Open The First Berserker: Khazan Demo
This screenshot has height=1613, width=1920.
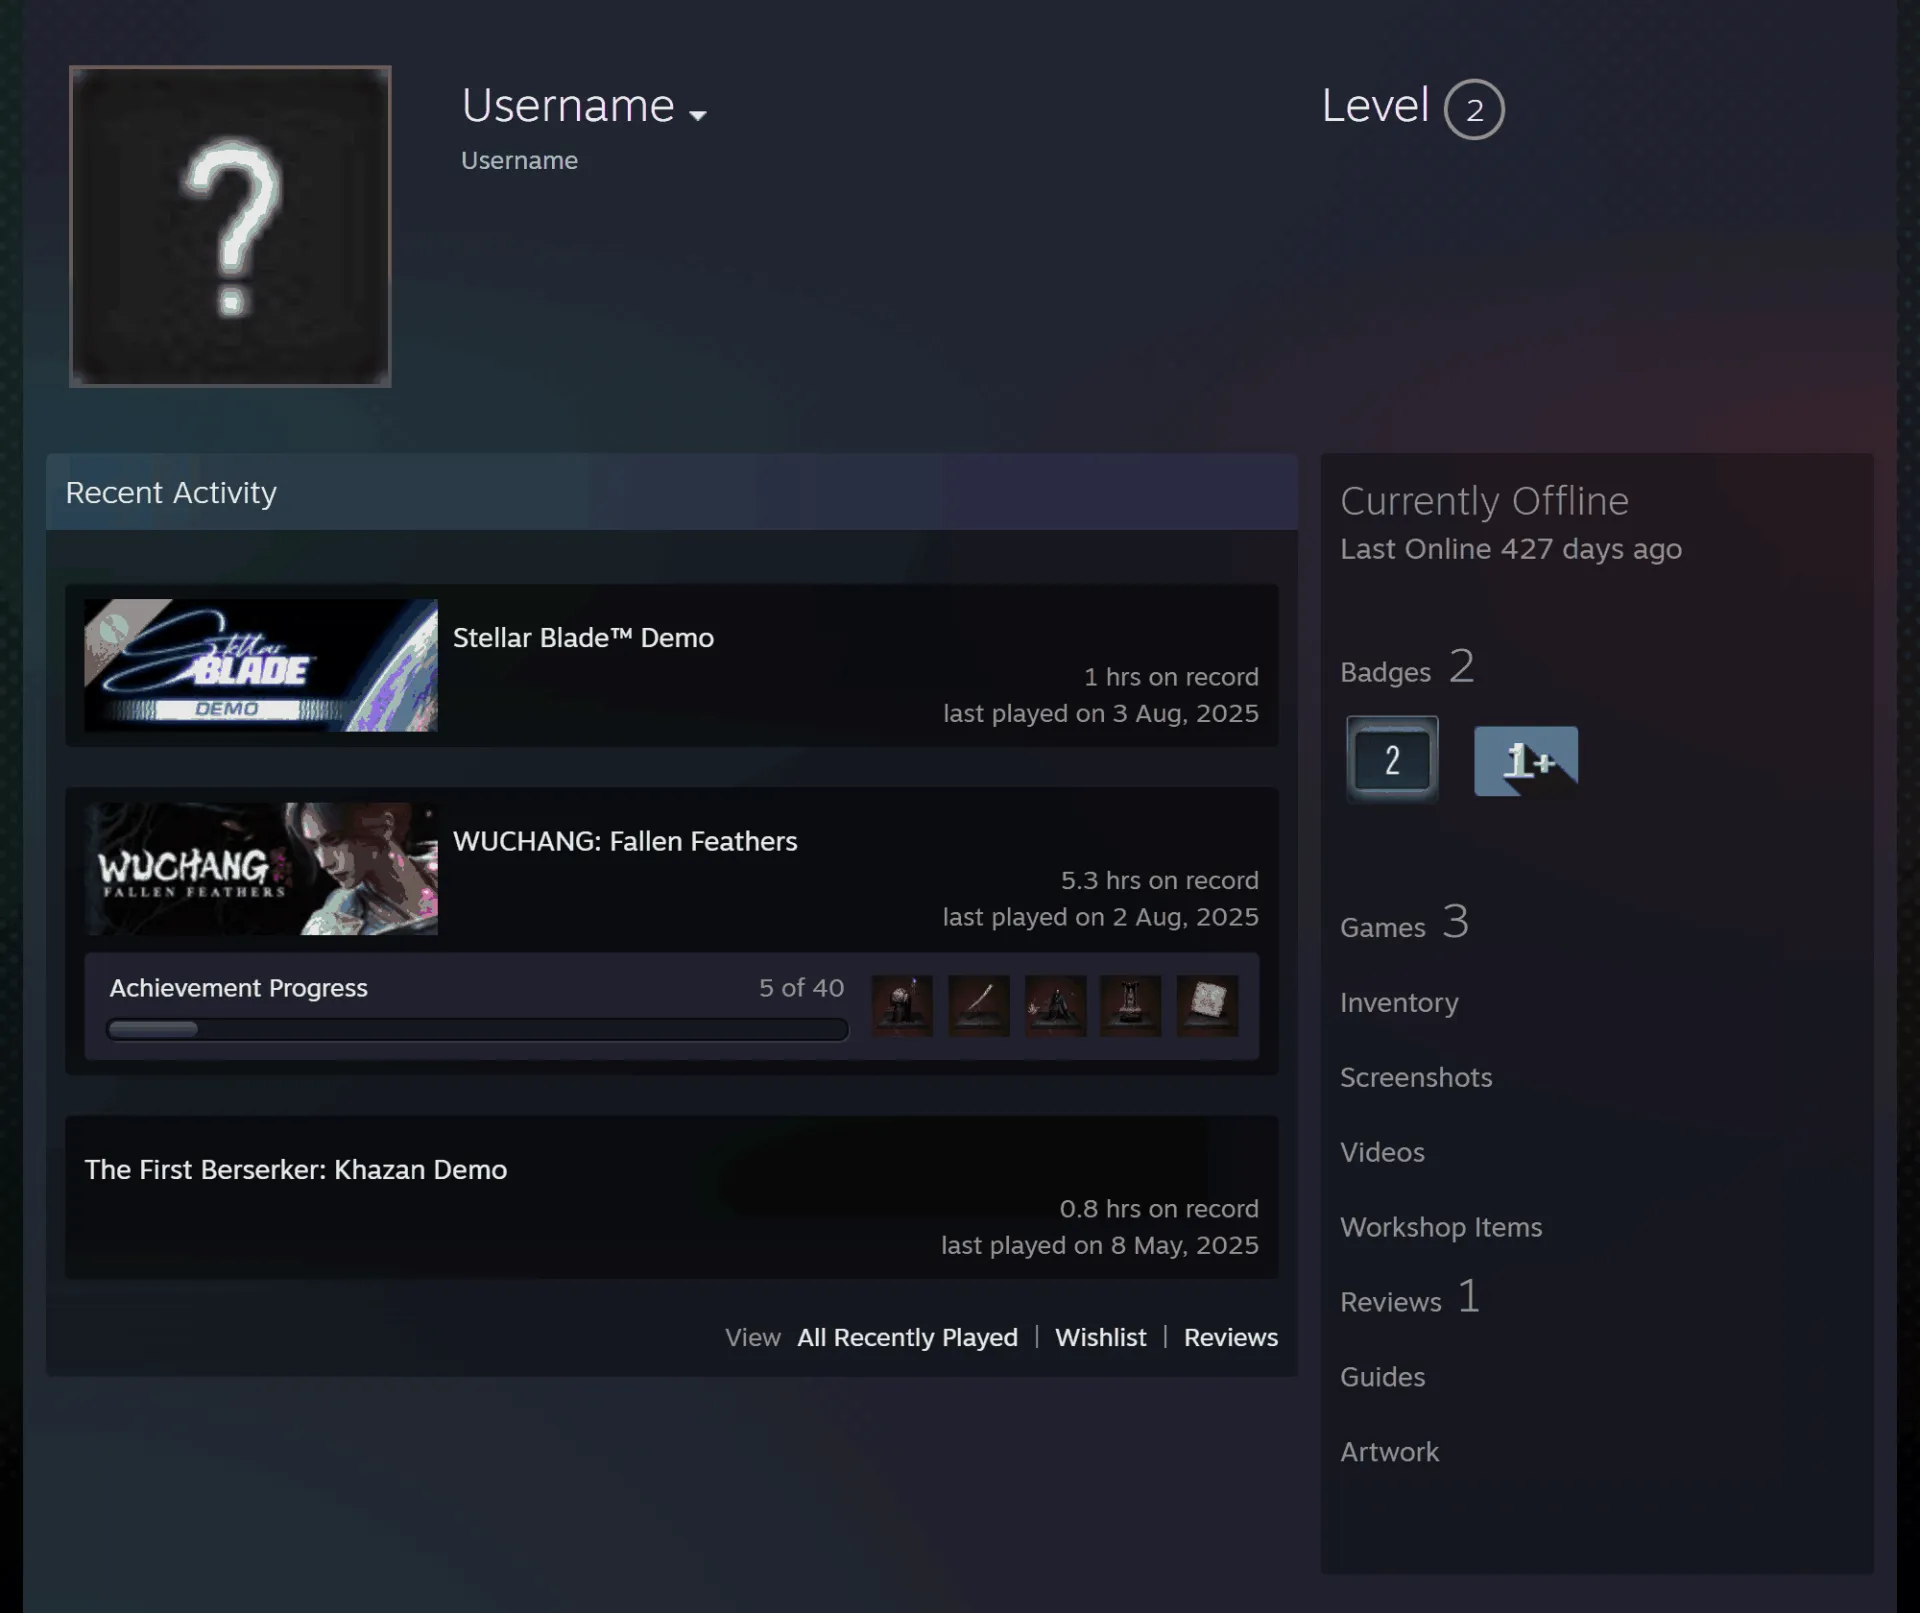tap(296, 1169)
